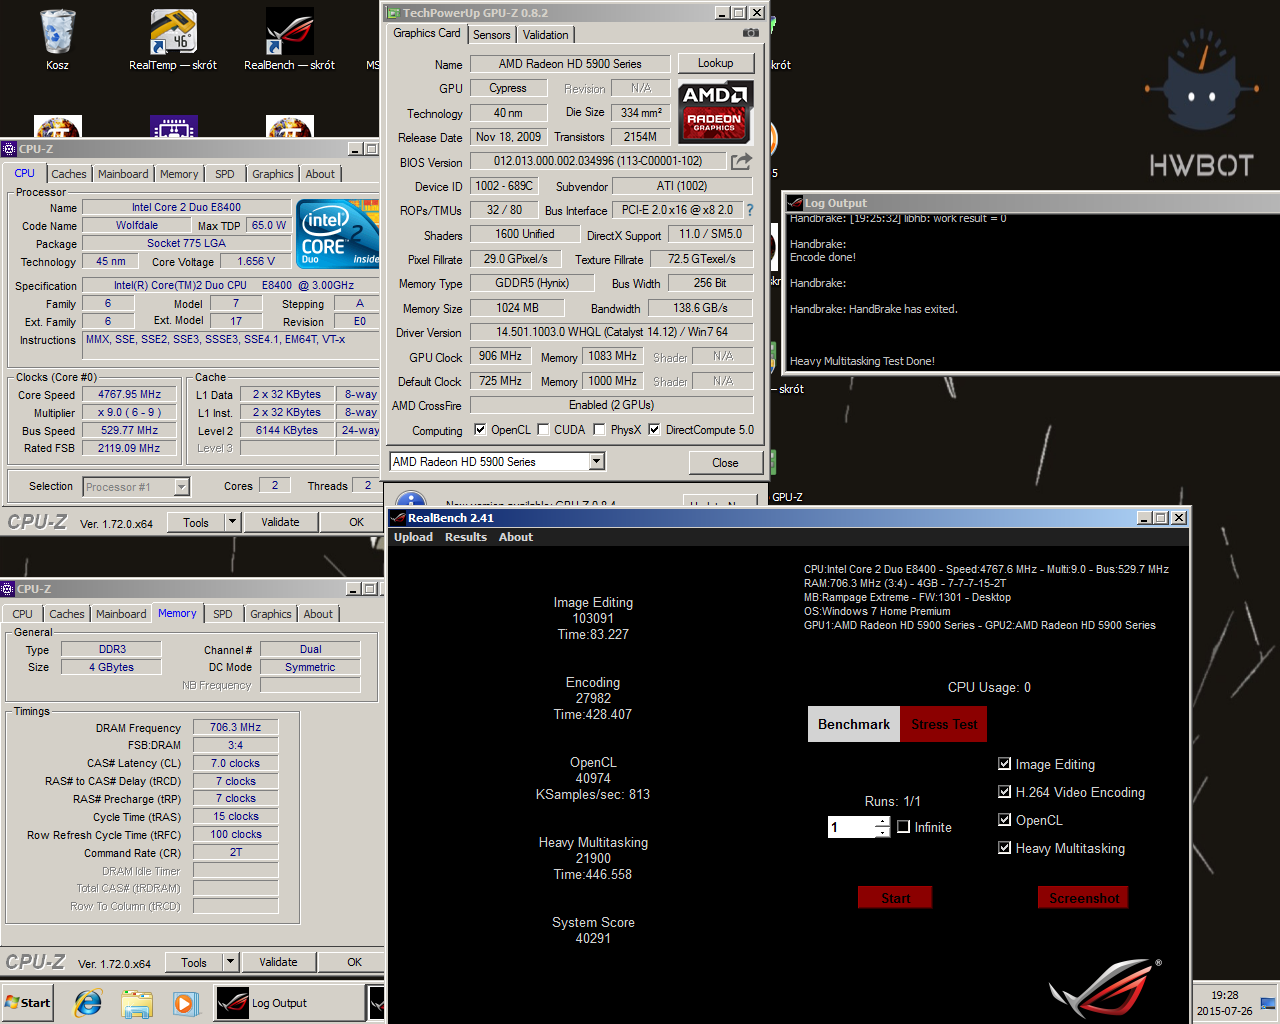Open the Upload menu in RealBench
The width and height of the screenshot is (1280, 1024).
point(414,537)
